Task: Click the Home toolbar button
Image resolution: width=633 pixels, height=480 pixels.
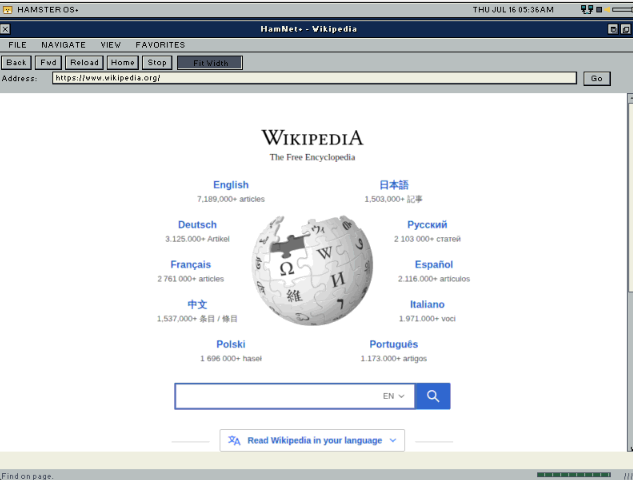Action: pyautogui.click(x=123, y=63)
